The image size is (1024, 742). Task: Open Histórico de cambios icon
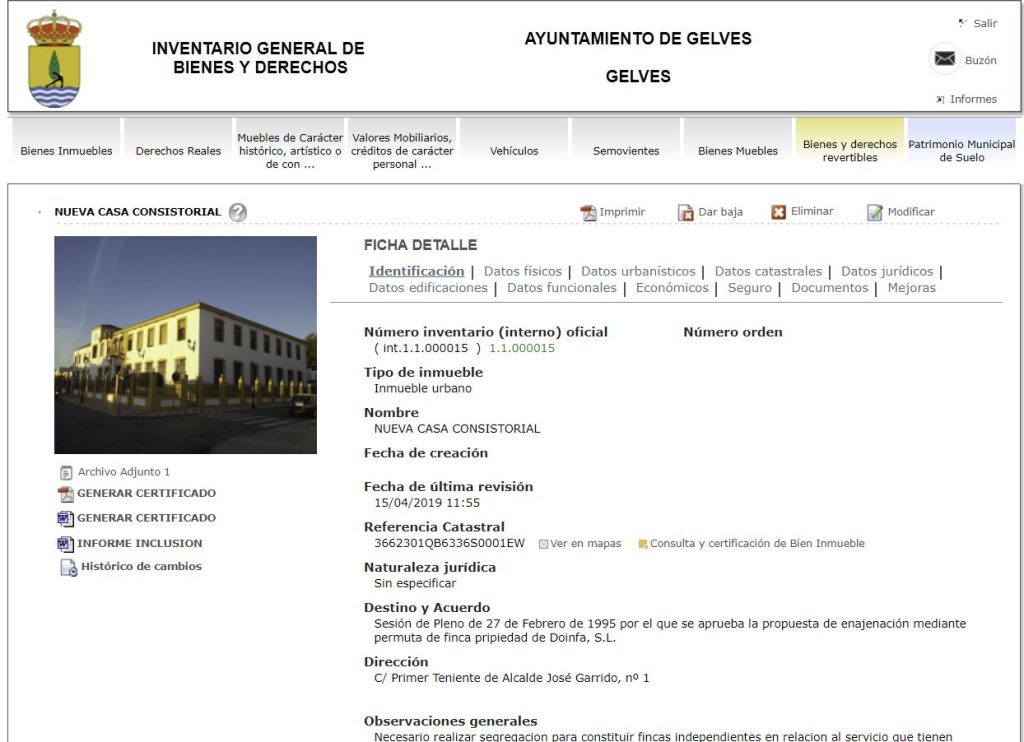(67, 567)
